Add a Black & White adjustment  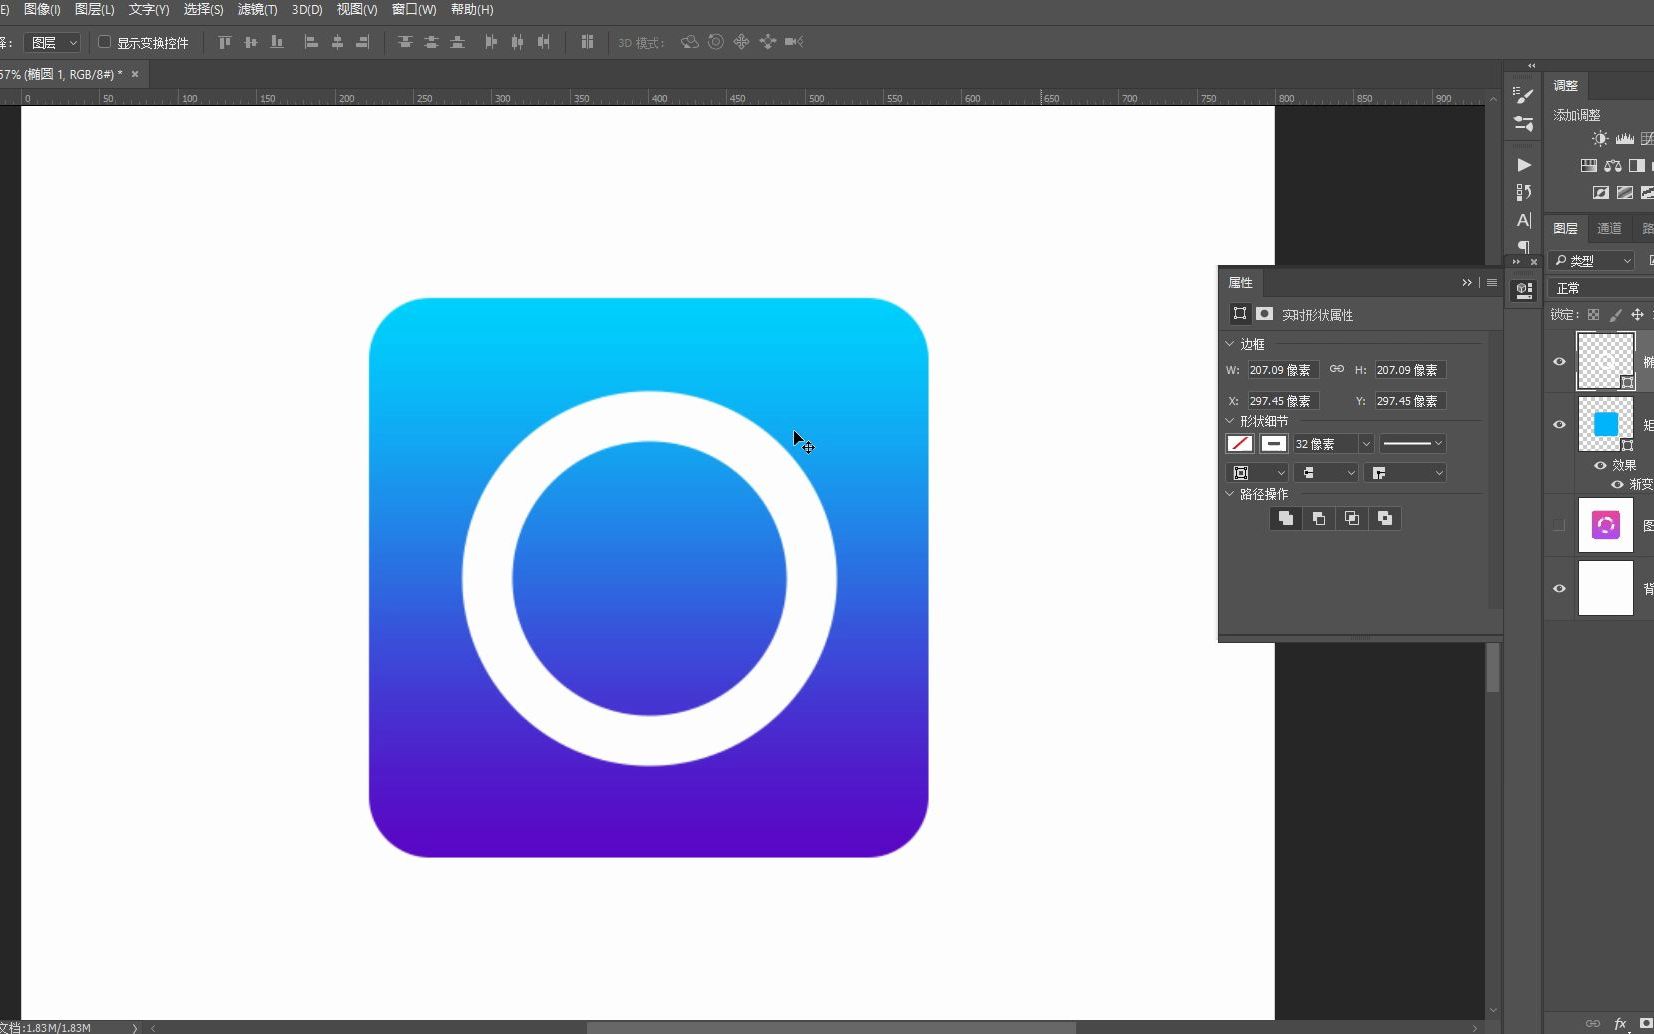coord(1636,166)
